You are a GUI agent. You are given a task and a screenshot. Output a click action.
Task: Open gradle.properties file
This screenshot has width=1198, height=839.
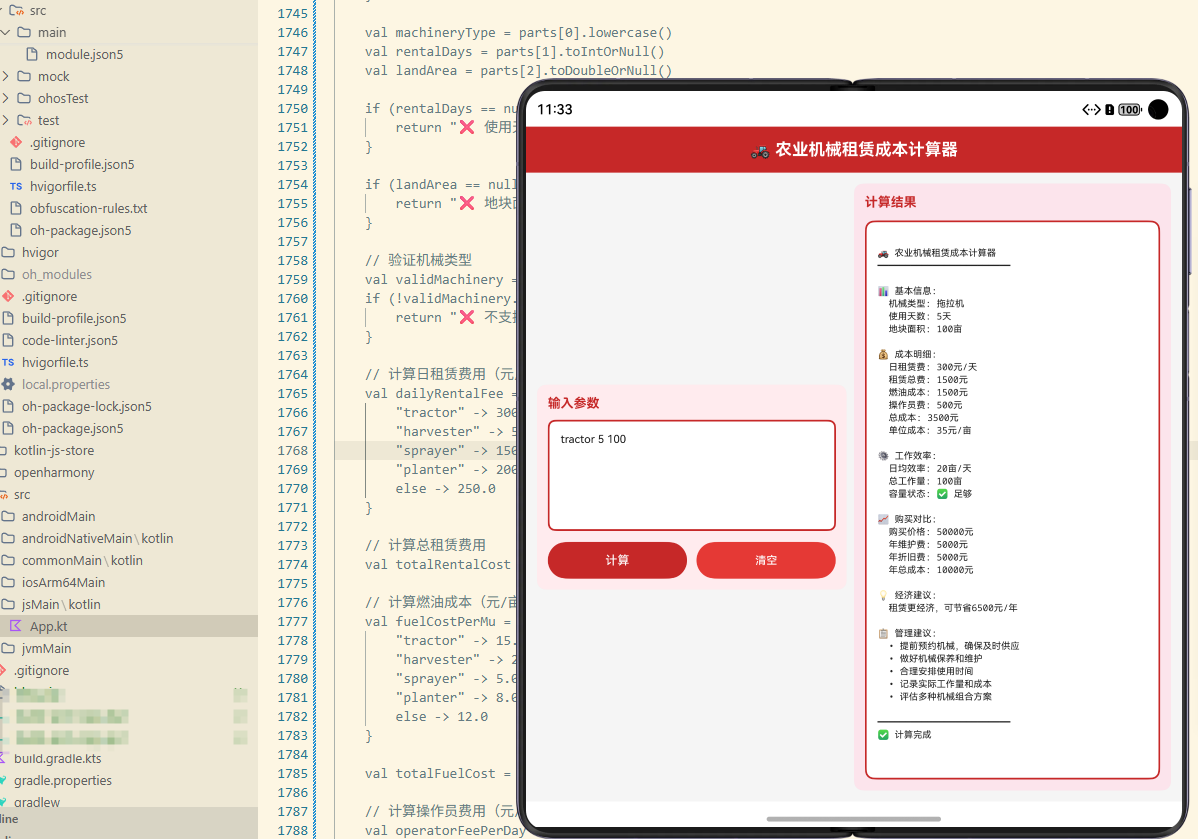tap(63, 781)
